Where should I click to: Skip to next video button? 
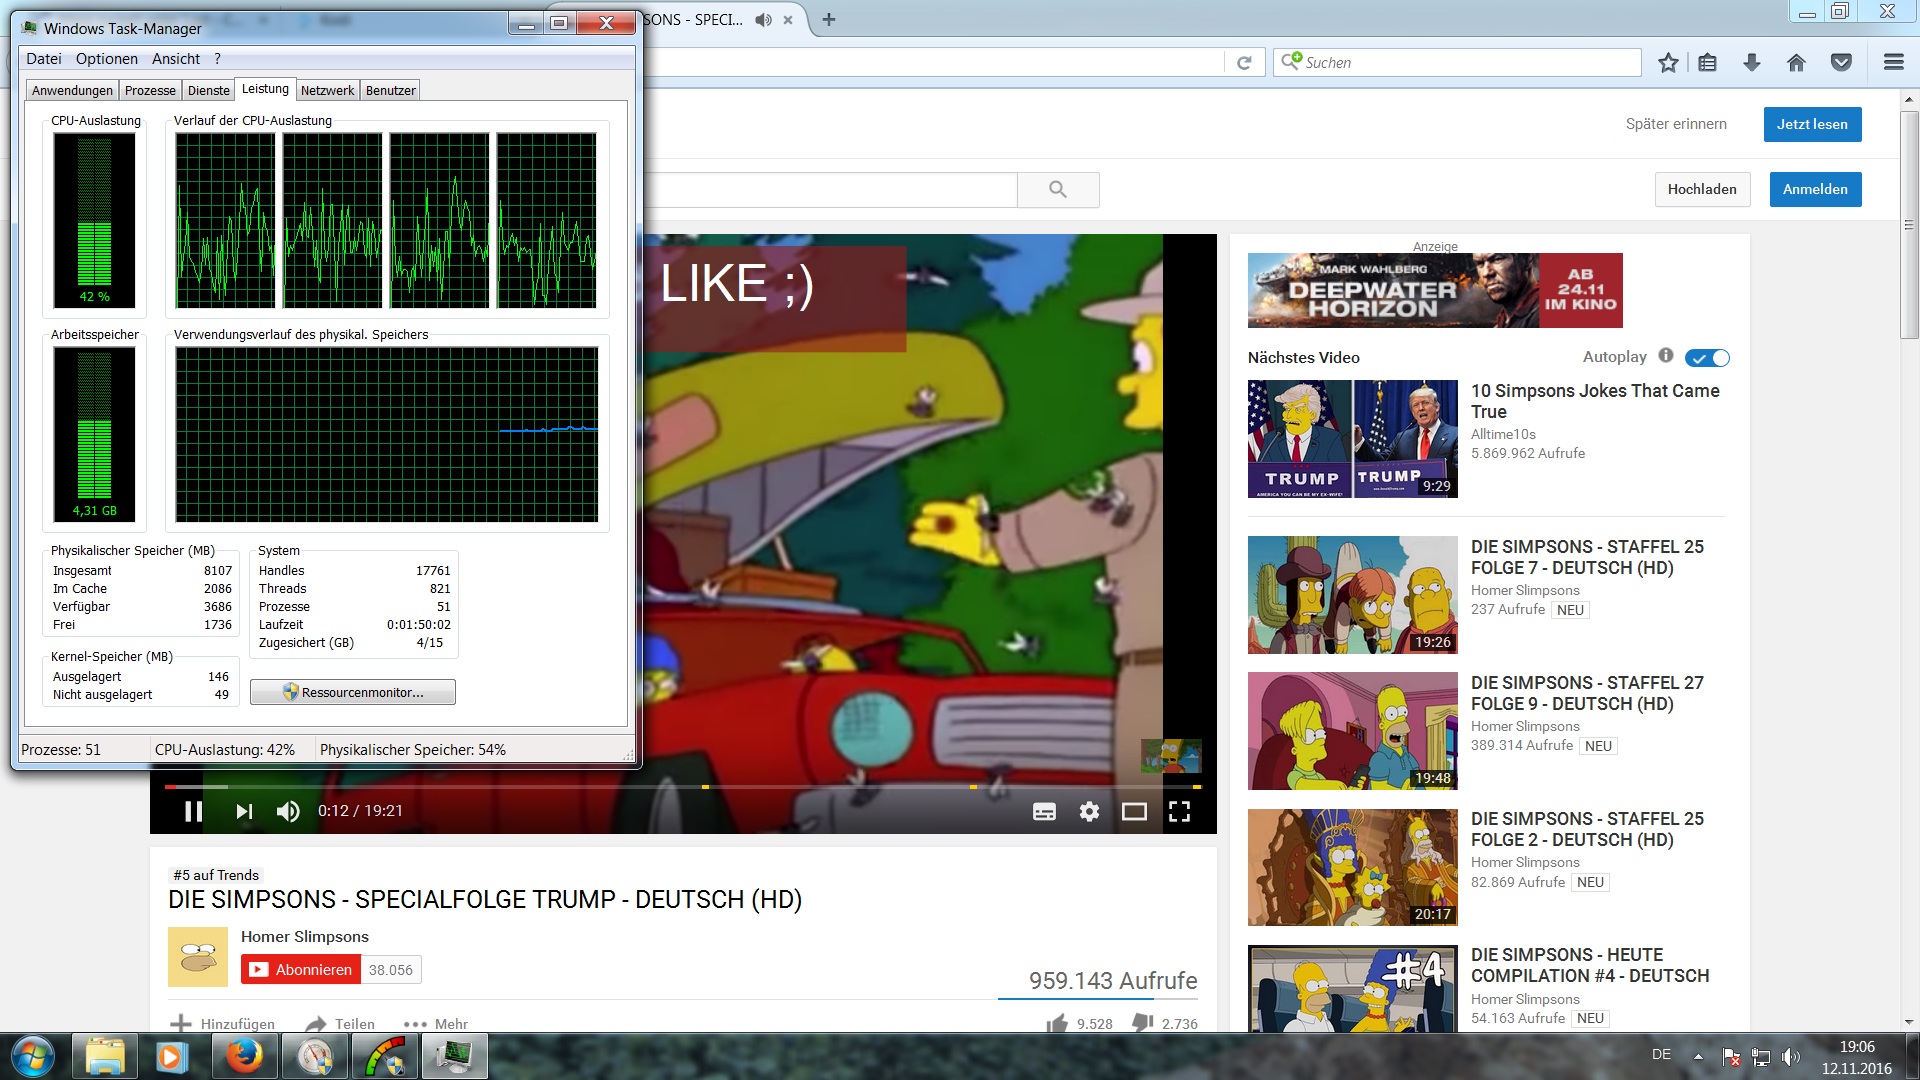coord(244,811)
